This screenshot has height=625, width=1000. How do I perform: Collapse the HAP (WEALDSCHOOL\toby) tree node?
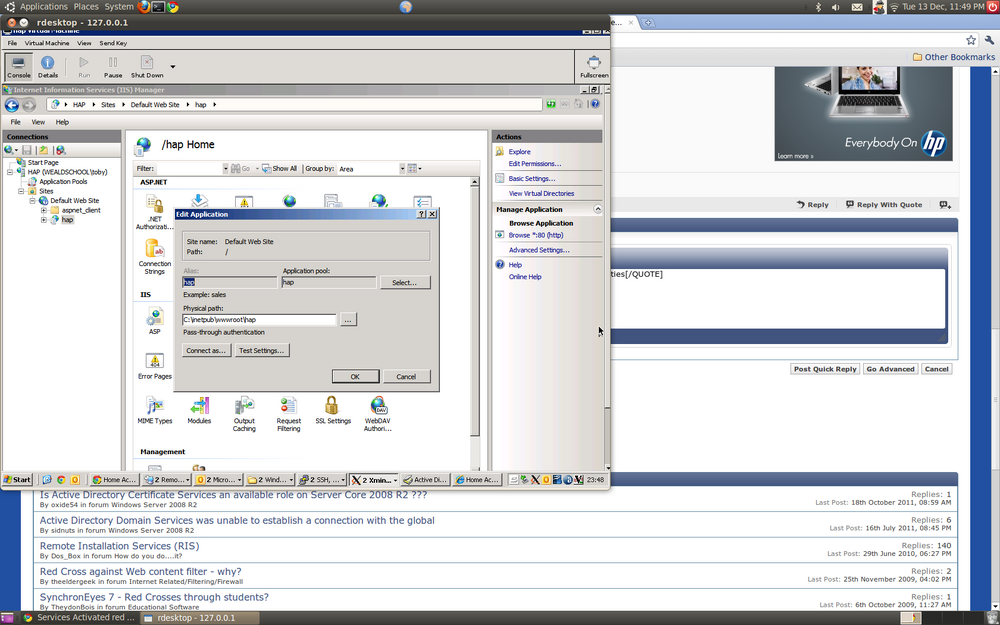[10, 172]
